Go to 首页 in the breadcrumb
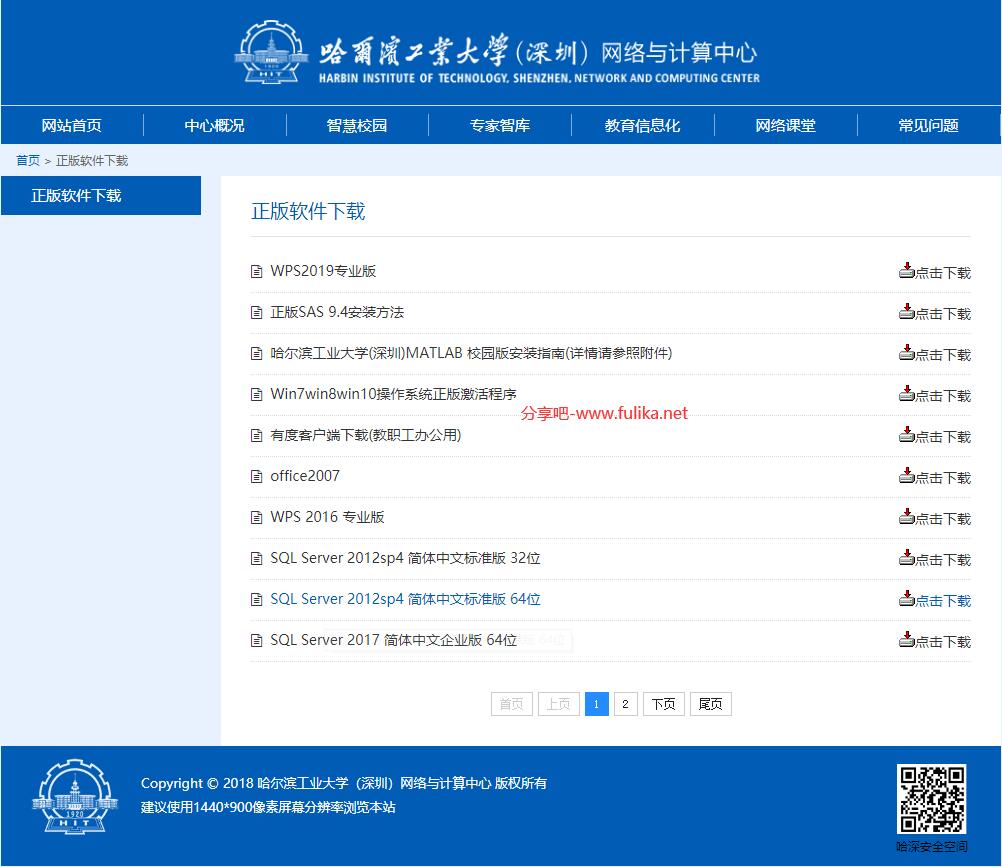Screen dimensions: 1002x867 coord(27,160)
